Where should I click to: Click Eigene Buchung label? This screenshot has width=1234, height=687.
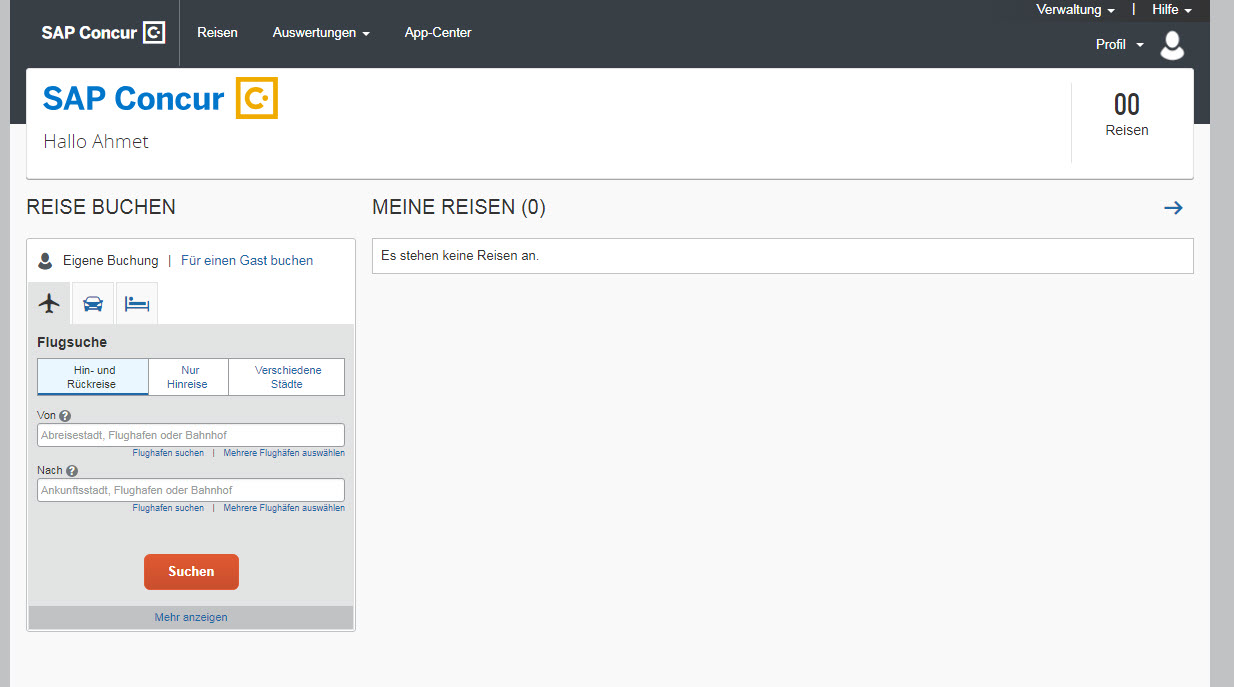(110, 261)
